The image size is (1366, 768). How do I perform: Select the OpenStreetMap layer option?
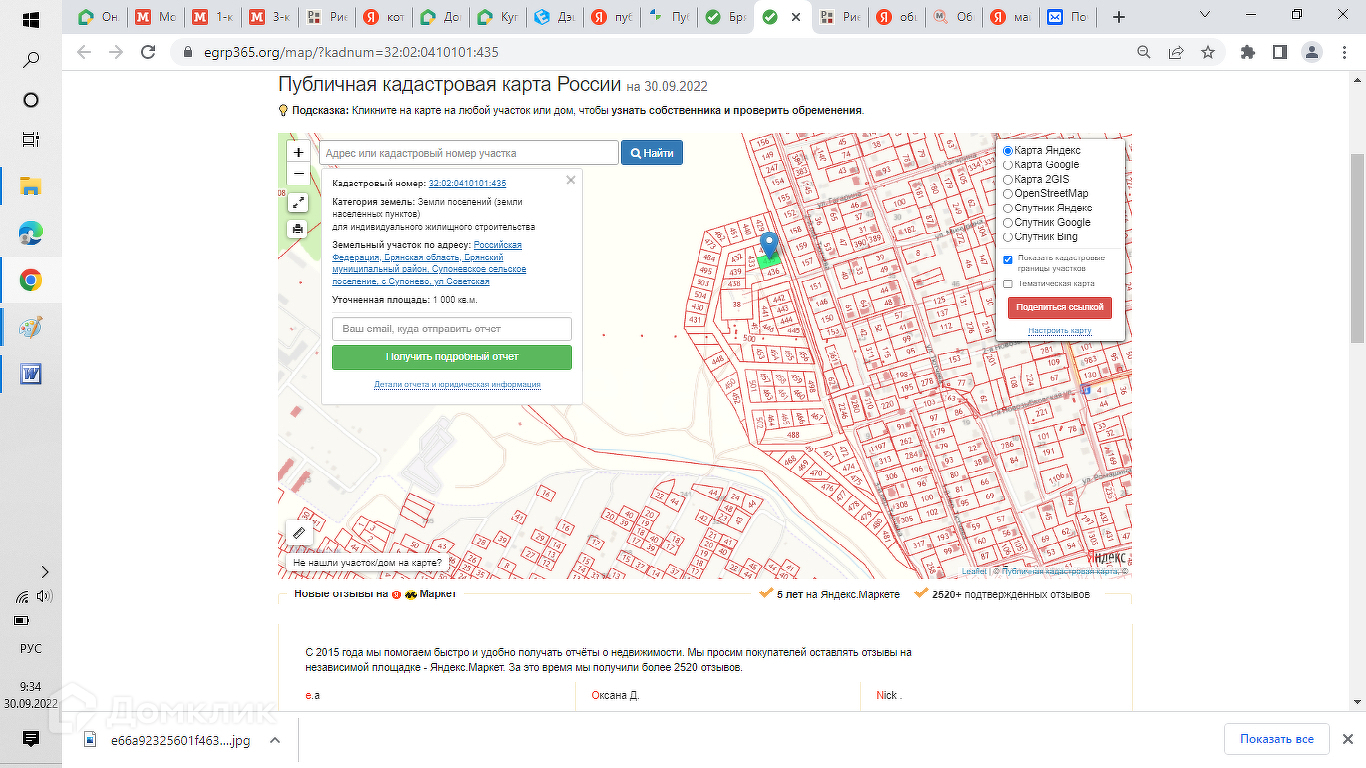coord(1008,194)
